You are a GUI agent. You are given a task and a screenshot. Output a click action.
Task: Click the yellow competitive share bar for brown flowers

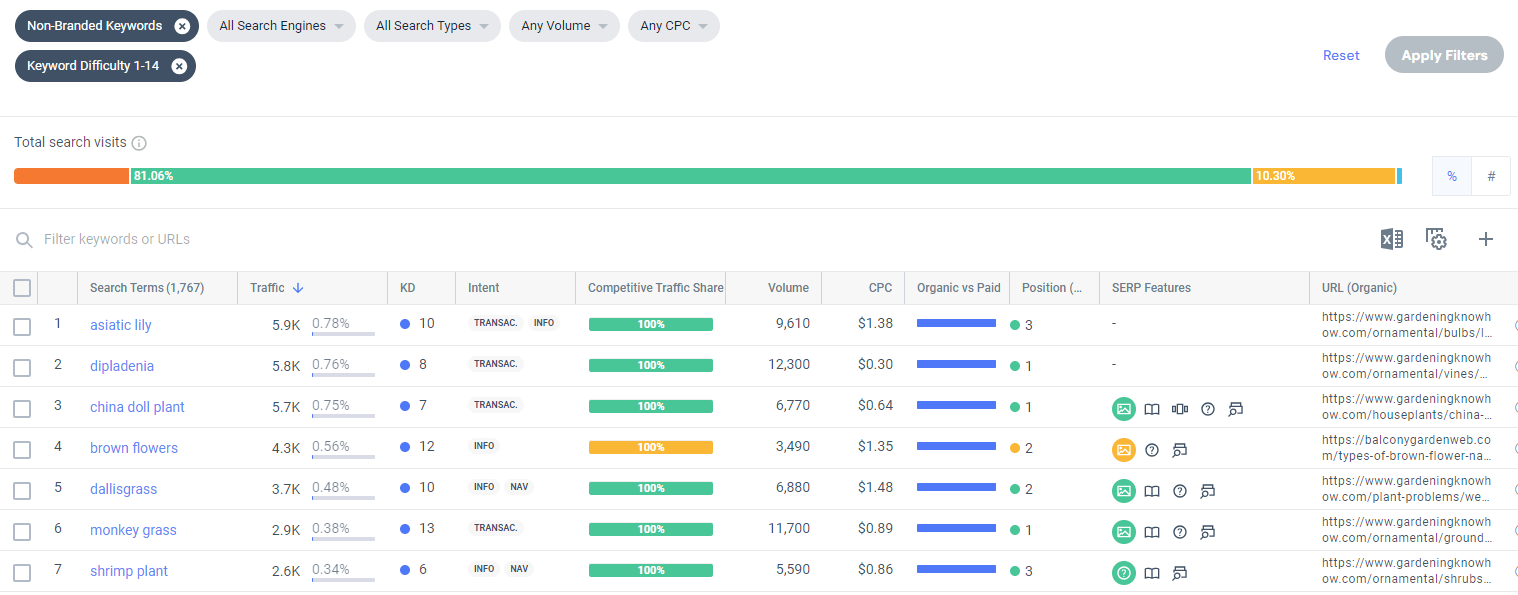click(651, 447)
